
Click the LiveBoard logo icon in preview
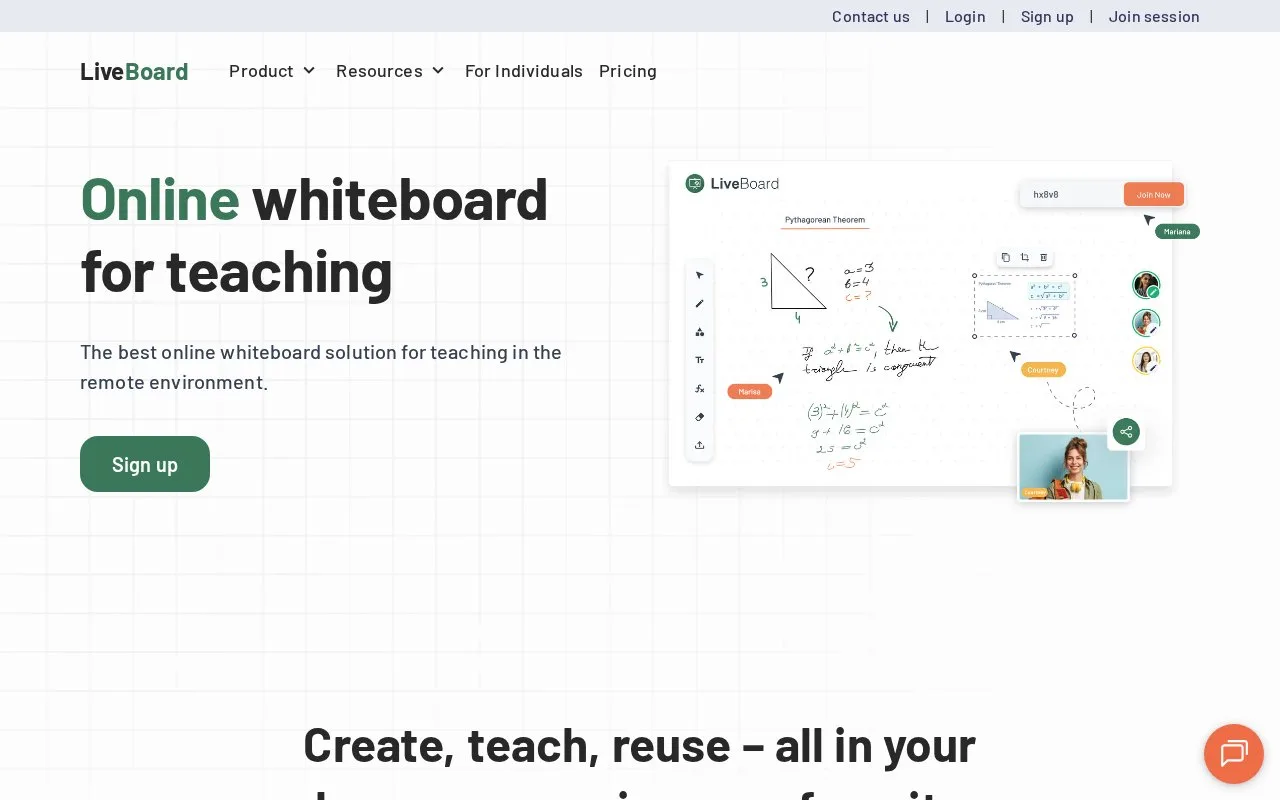695,183
